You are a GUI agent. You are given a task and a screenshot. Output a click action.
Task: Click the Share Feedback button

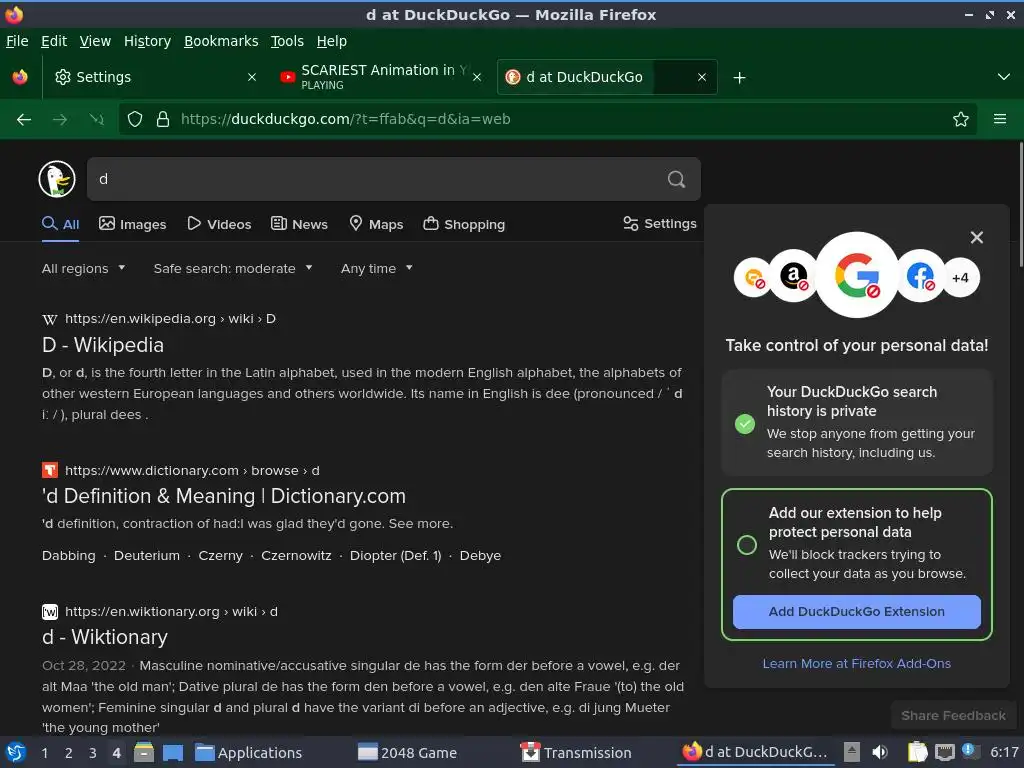click(x=953, y=715)
